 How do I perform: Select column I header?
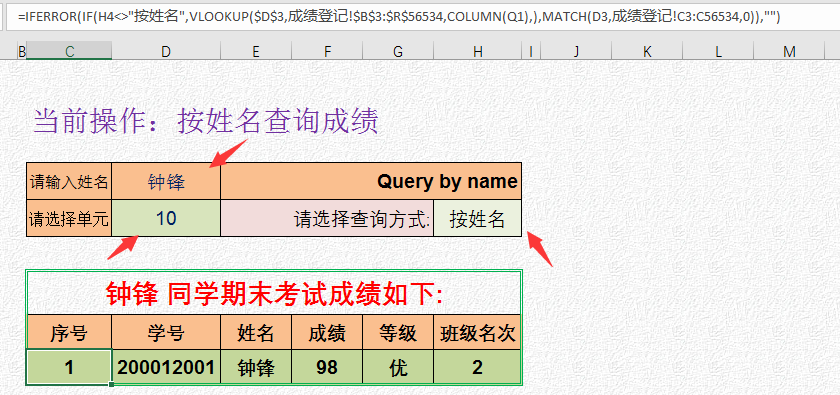coord(531,51)
